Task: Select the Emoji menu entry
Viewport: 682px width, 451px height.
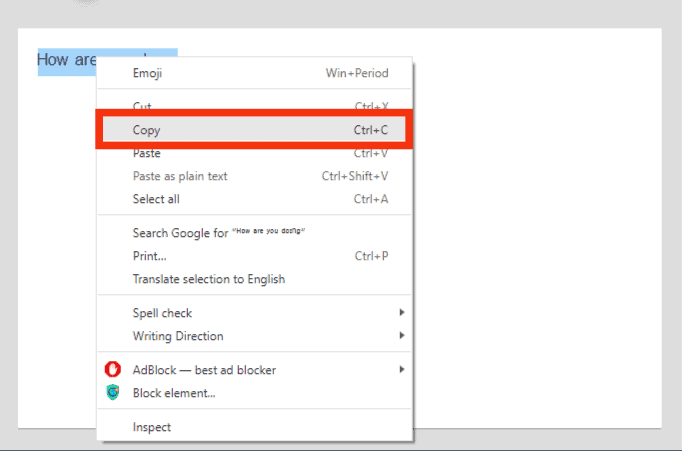Action: coord(148,73)
